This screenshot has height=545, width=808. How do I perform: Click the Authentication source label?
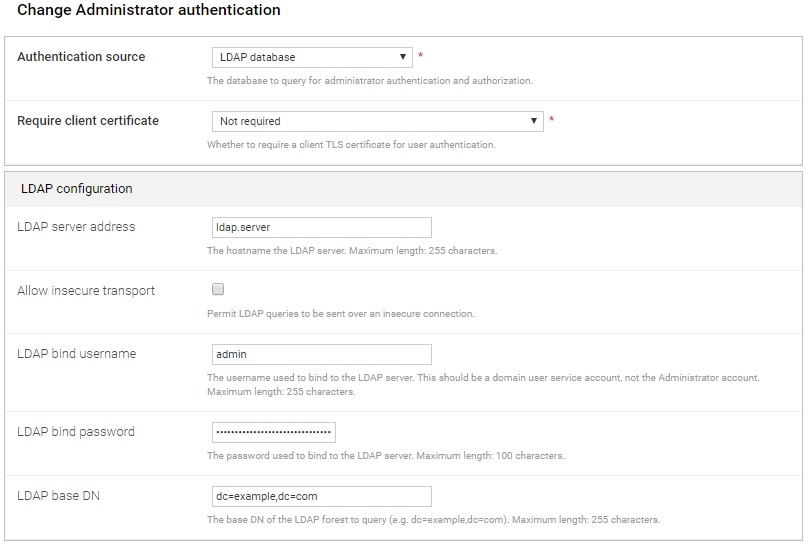click(81, 57)
